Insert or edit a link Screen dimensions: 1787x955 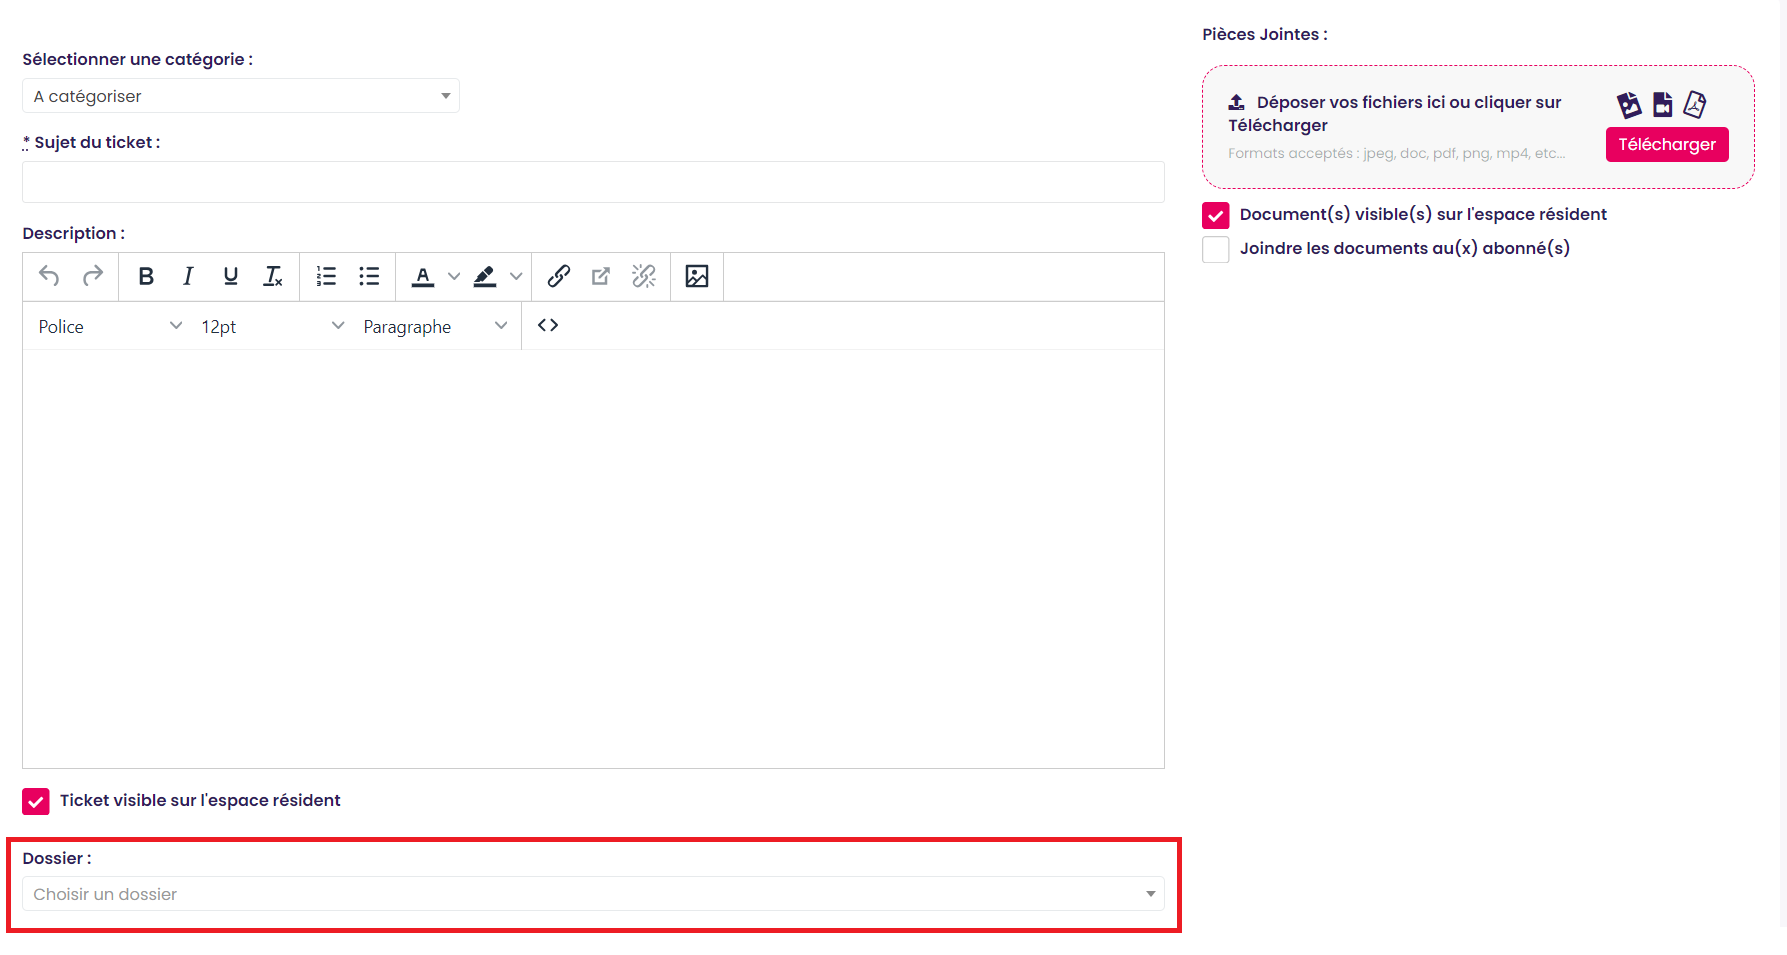(x=559, y=276)
